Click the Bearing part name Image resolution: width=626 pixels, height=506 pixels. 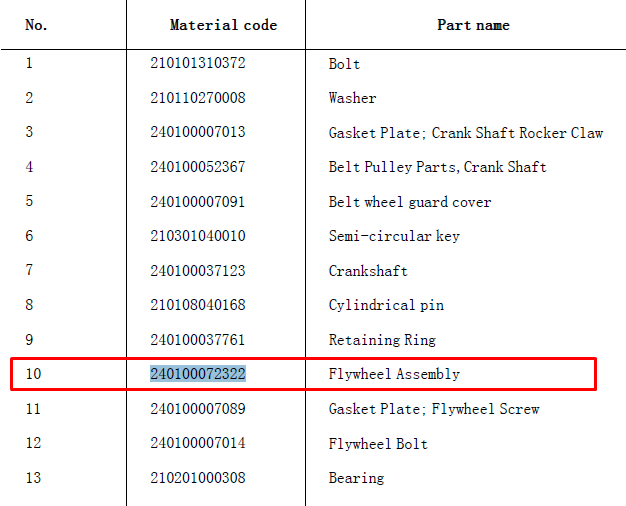(x=356, y=478)
